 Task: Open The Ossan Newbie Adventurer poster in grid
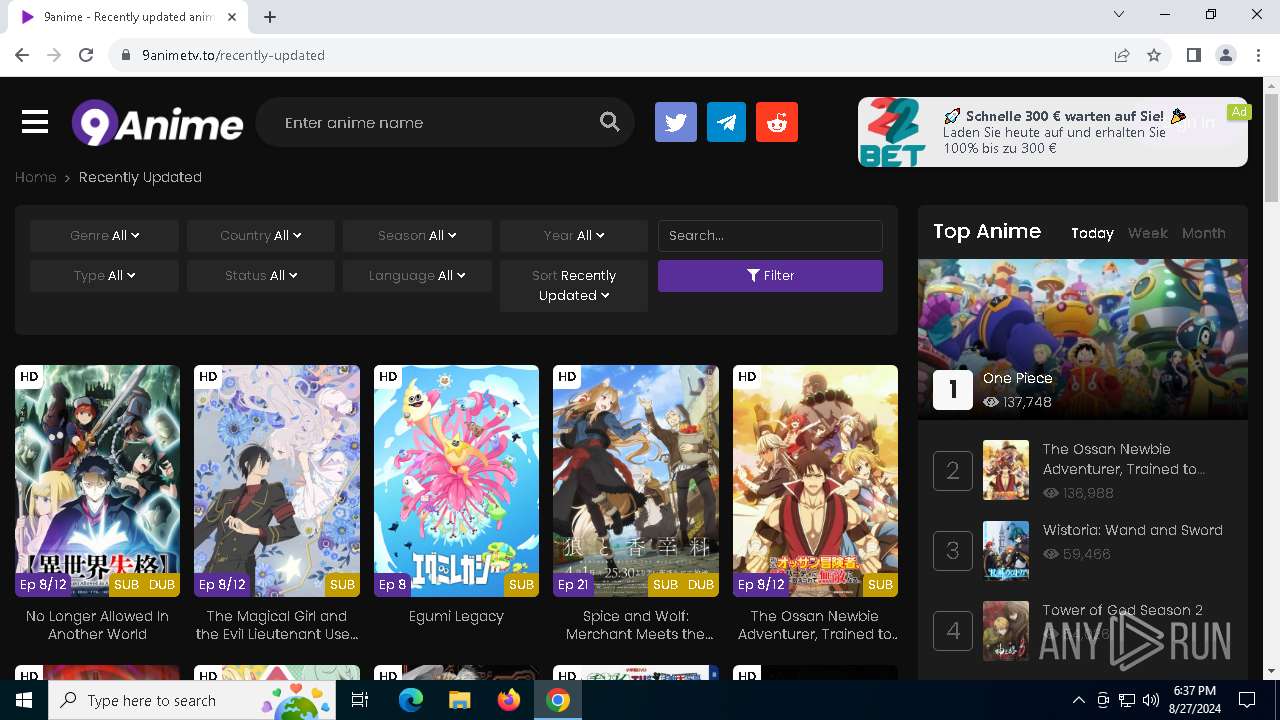coord(815,481)
